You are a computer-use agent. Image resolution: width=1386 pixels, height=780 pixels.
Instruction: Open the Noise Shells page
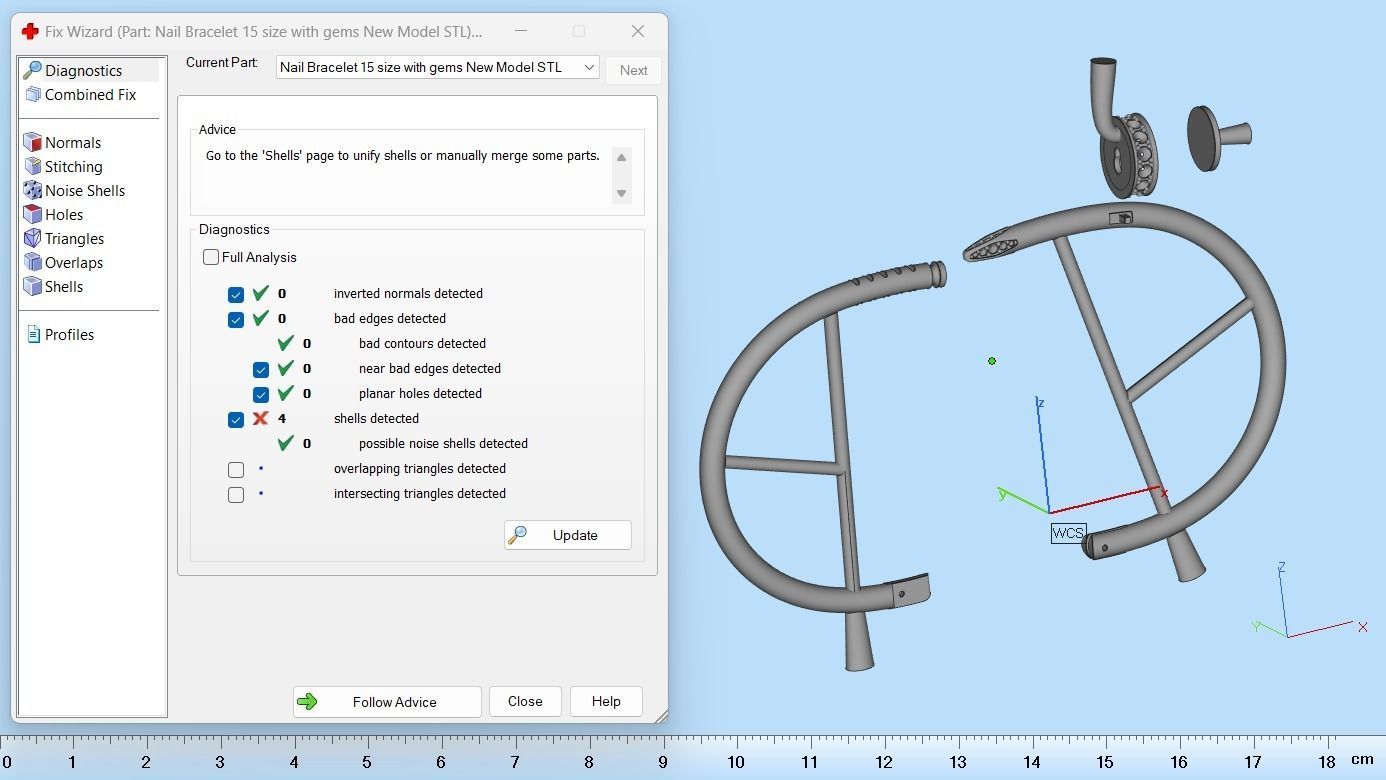tap(84, 191)
